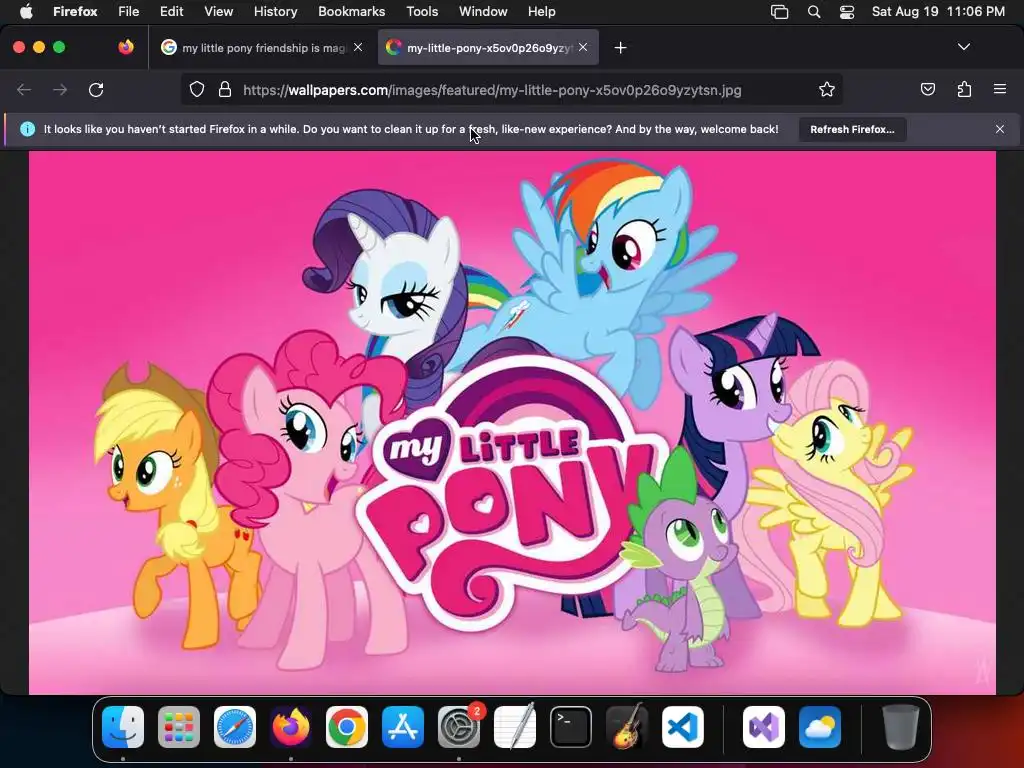Open the View menu

[219, 11]
